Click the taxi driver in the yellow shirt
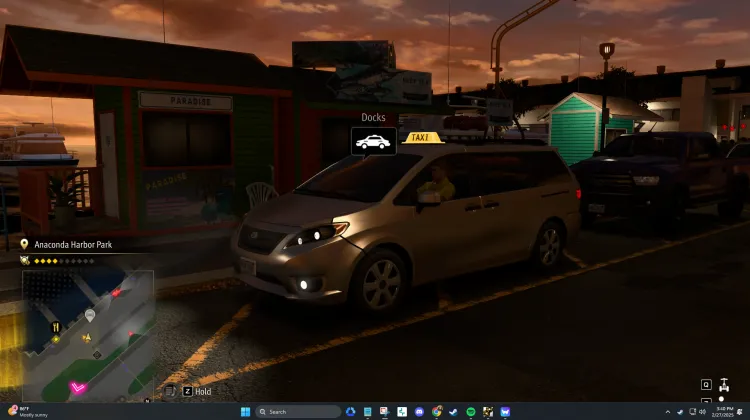The width and height of the screenshot is (750, 420). (x=437, y=184)
